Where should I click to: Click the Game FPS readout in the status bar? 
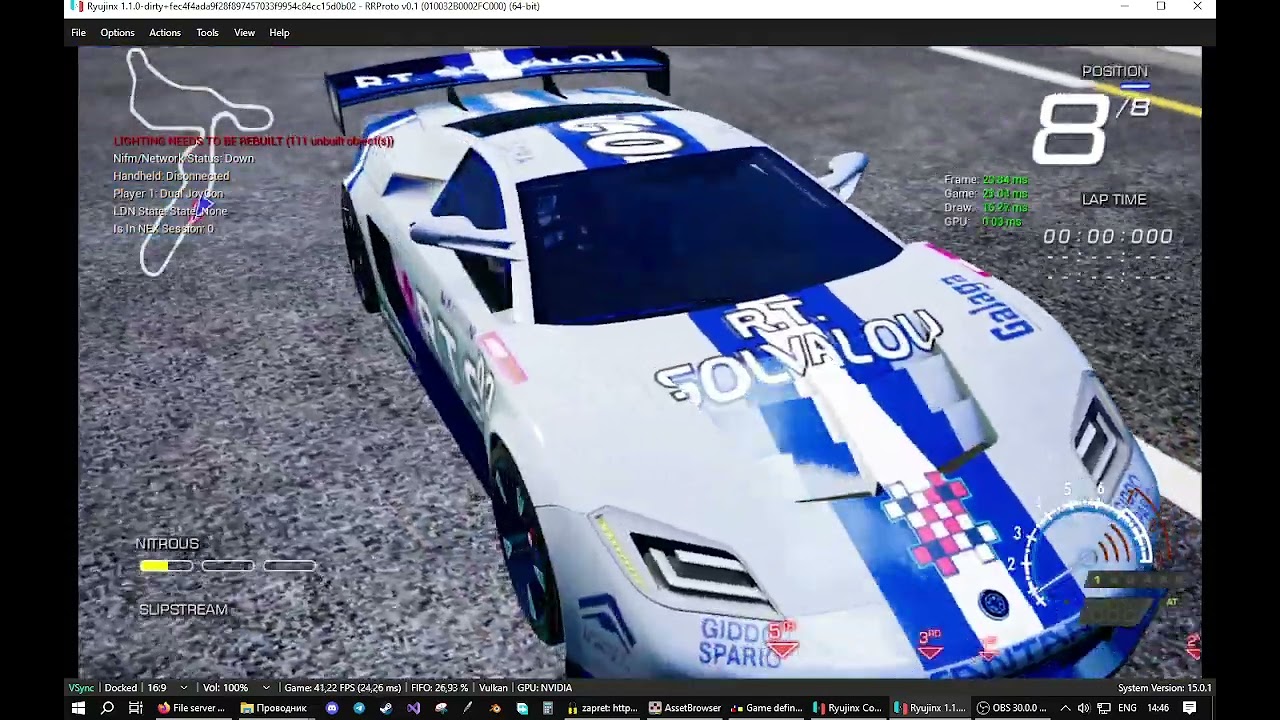pyautogui.click(x=343, y=688)
